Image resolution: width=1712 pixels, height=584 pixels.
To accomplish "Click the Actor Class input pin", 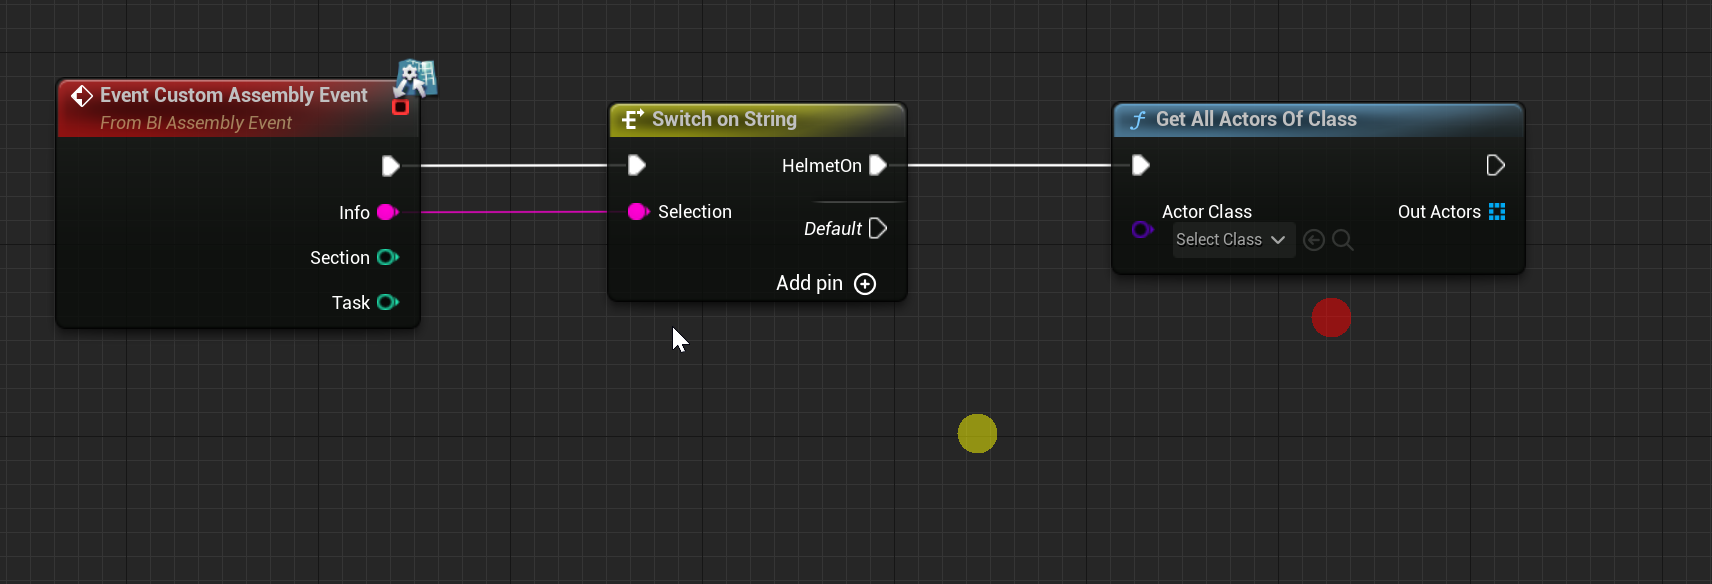I will (x=1142, y=230).
